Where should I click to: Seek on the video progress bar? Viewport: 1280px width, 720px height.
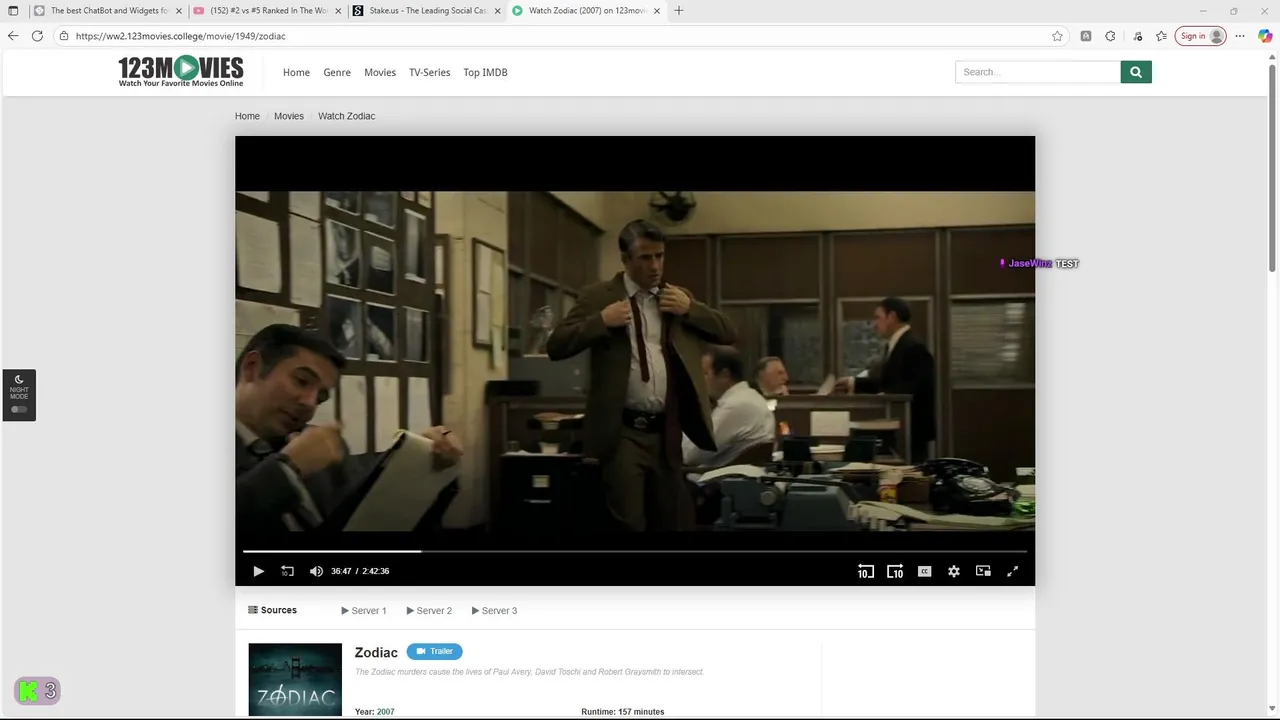point(635,551)
